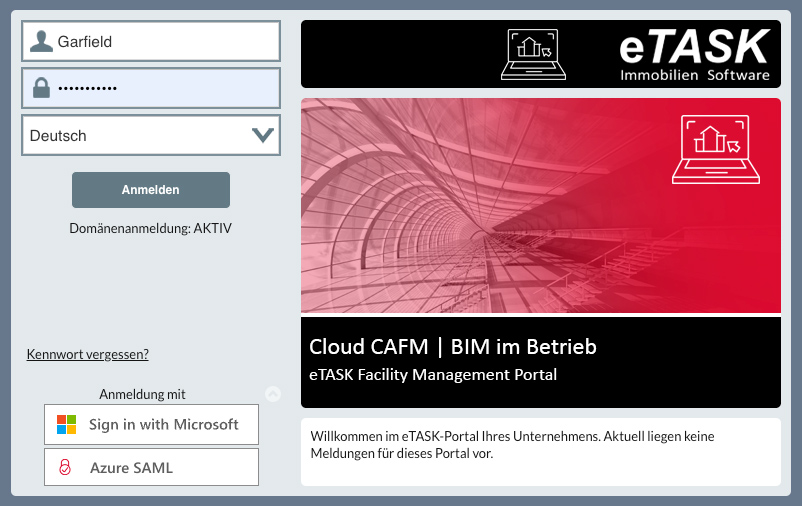
Task: Click the eTASK Facility Management Portal subtitle
Action: (x=433, y=375)
